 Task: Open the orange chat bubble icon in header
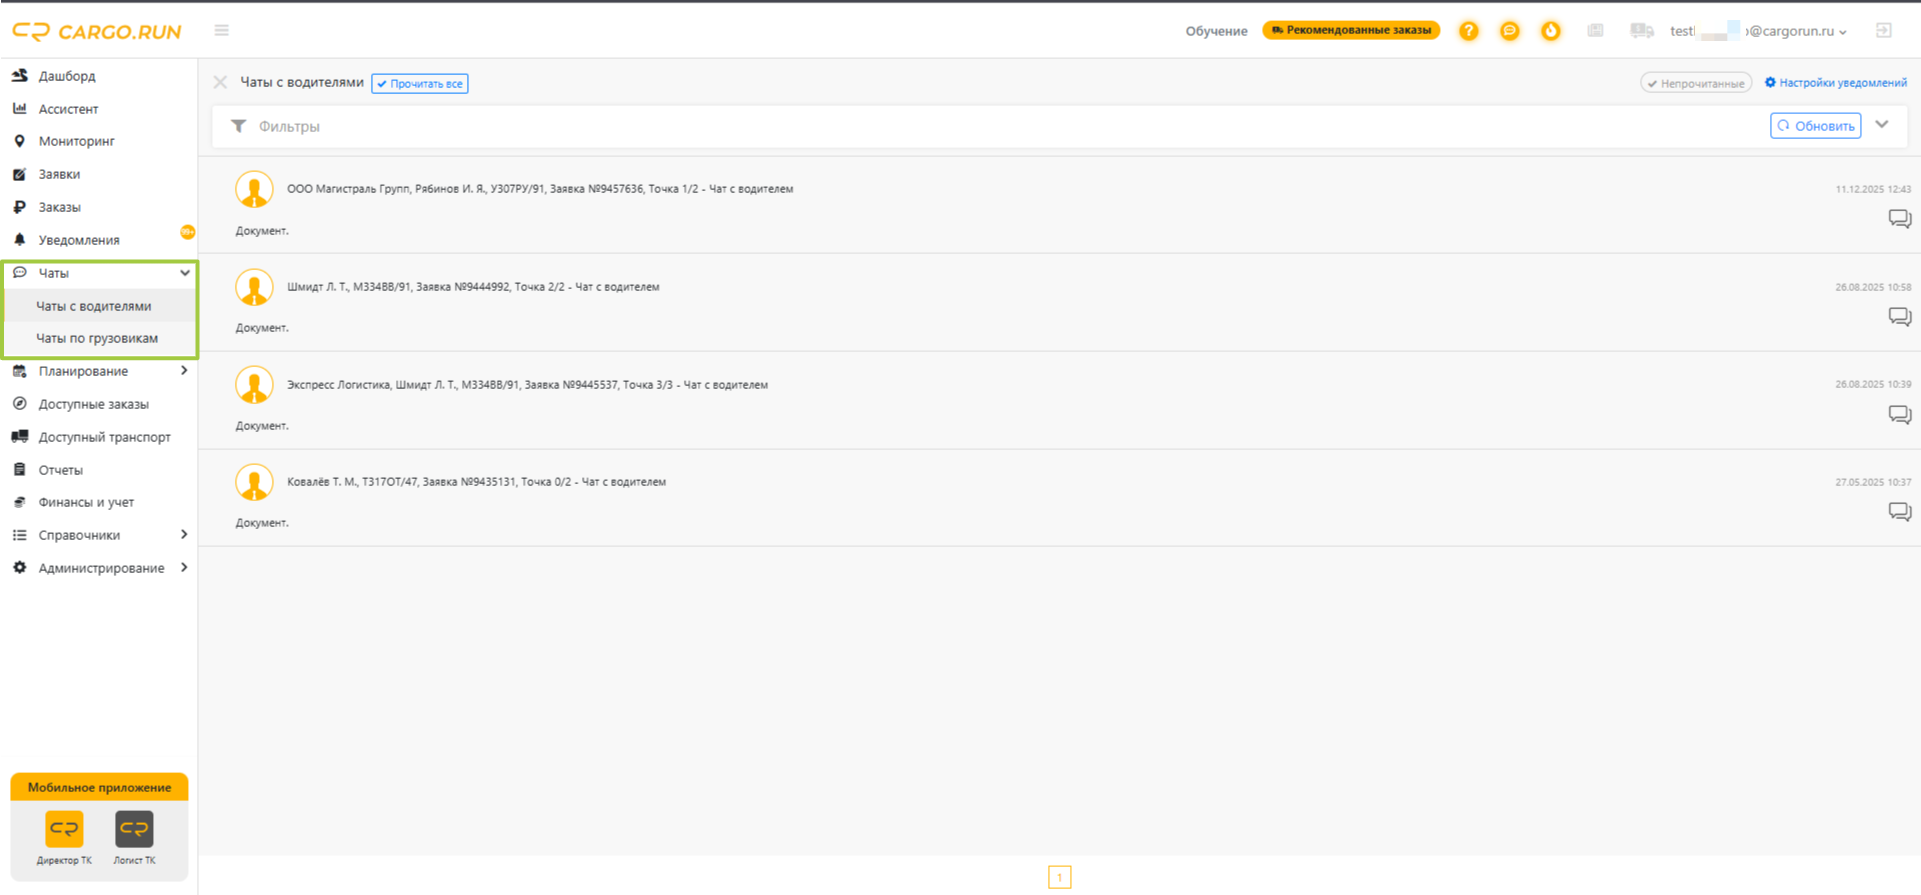point(1510,31)
